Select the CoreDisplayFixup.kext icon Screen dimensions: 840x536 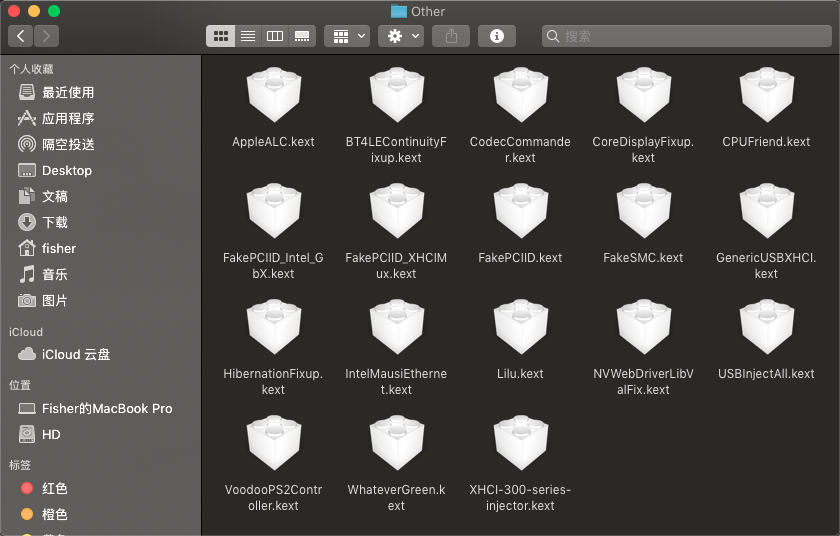pos(643,94)
